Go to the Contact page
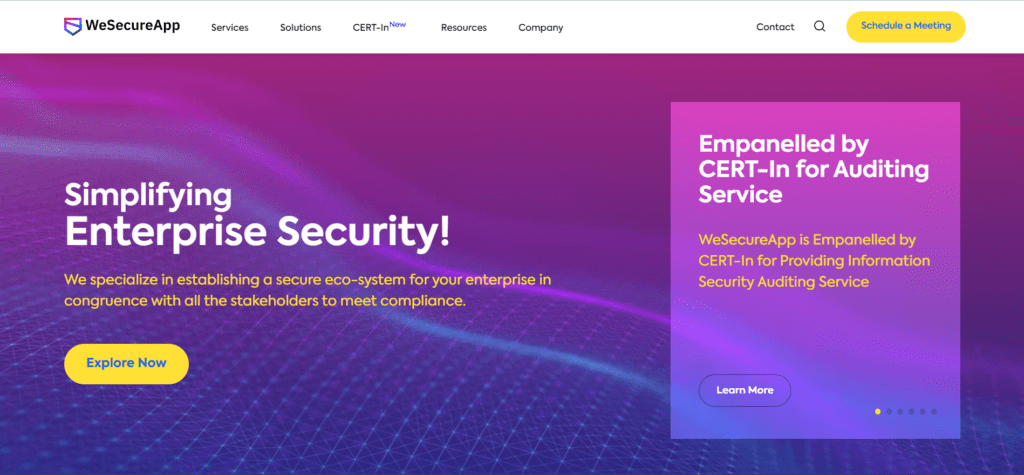The height and width of the screenshot is (475, 1024). click(x=775, y=27)
